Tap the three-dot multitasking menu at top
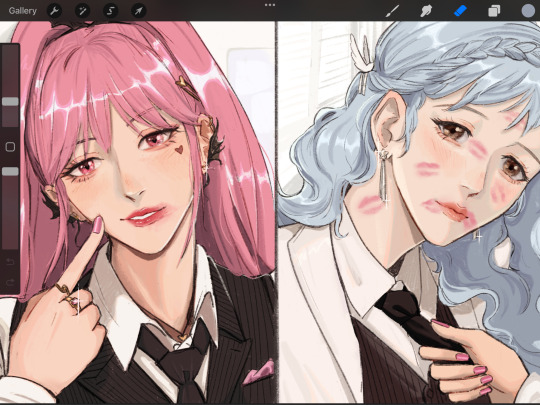 click(270, 5)
